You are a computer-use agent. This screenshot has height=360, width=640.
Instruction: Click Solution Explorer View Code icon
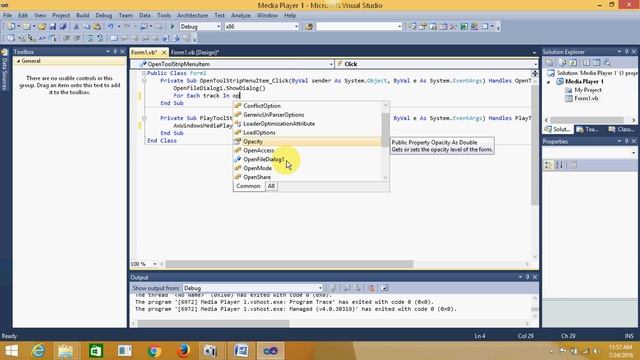tap(586, 62)
